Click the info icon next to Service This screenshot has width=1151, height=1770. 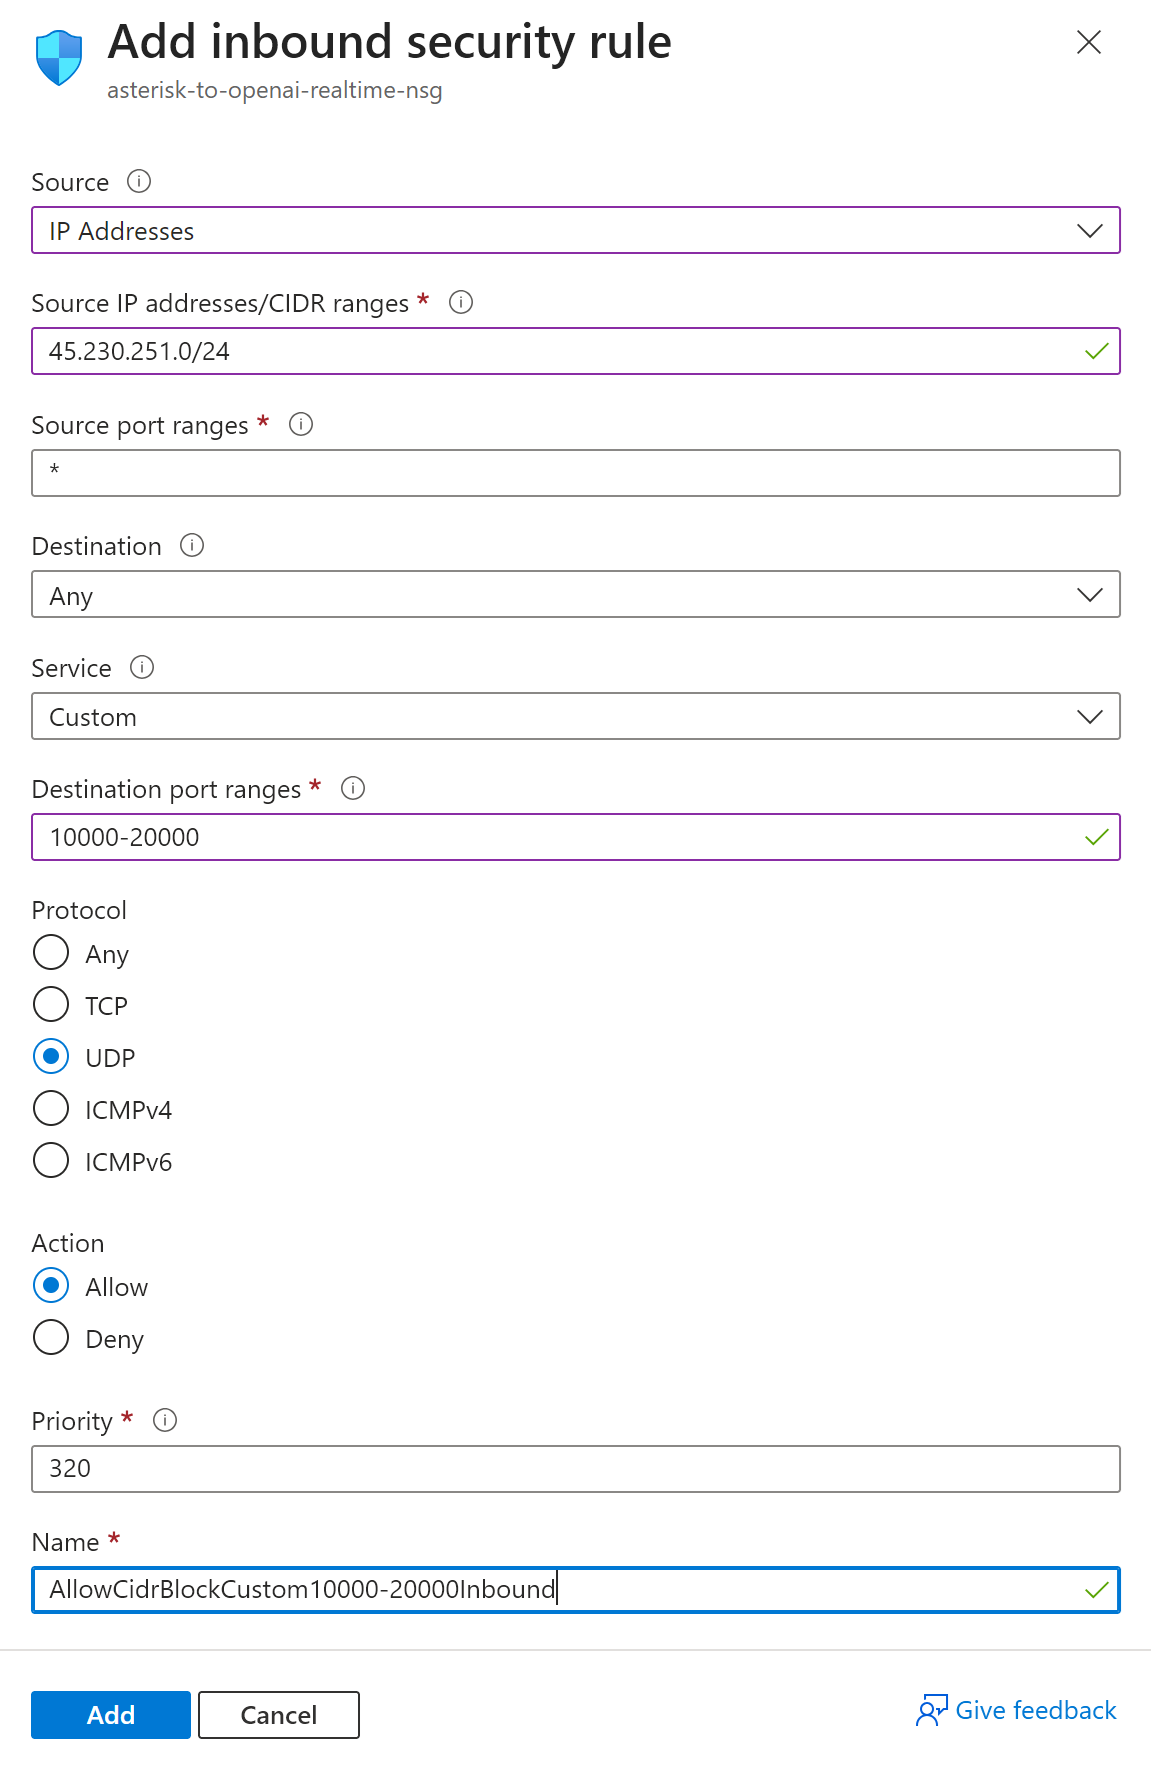(x=142, y=667)
